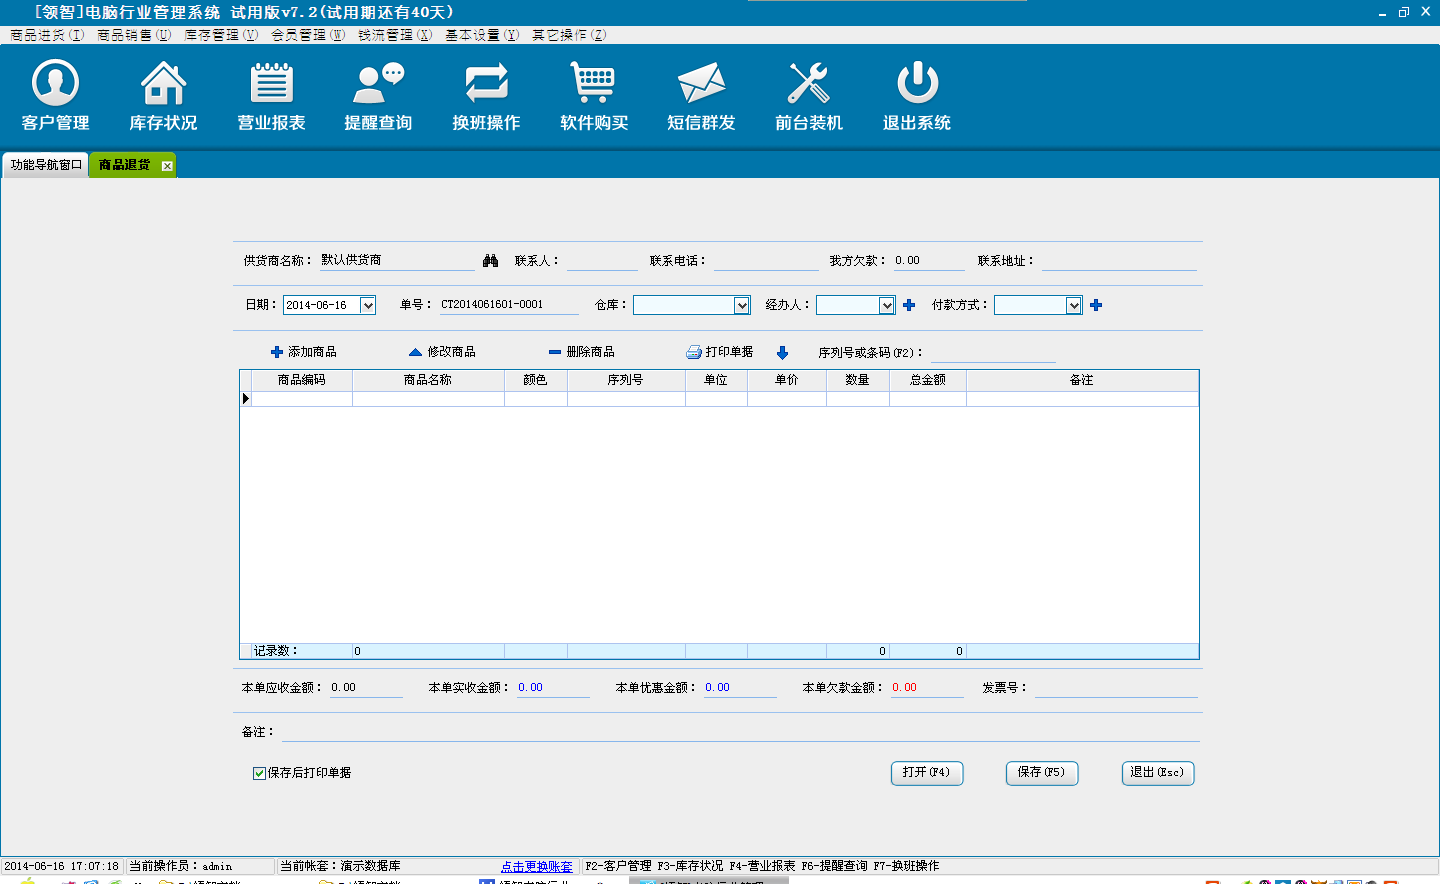Click the 备注 remarks input field
This screenshot has width=1440, height=884.
(740, 732)
